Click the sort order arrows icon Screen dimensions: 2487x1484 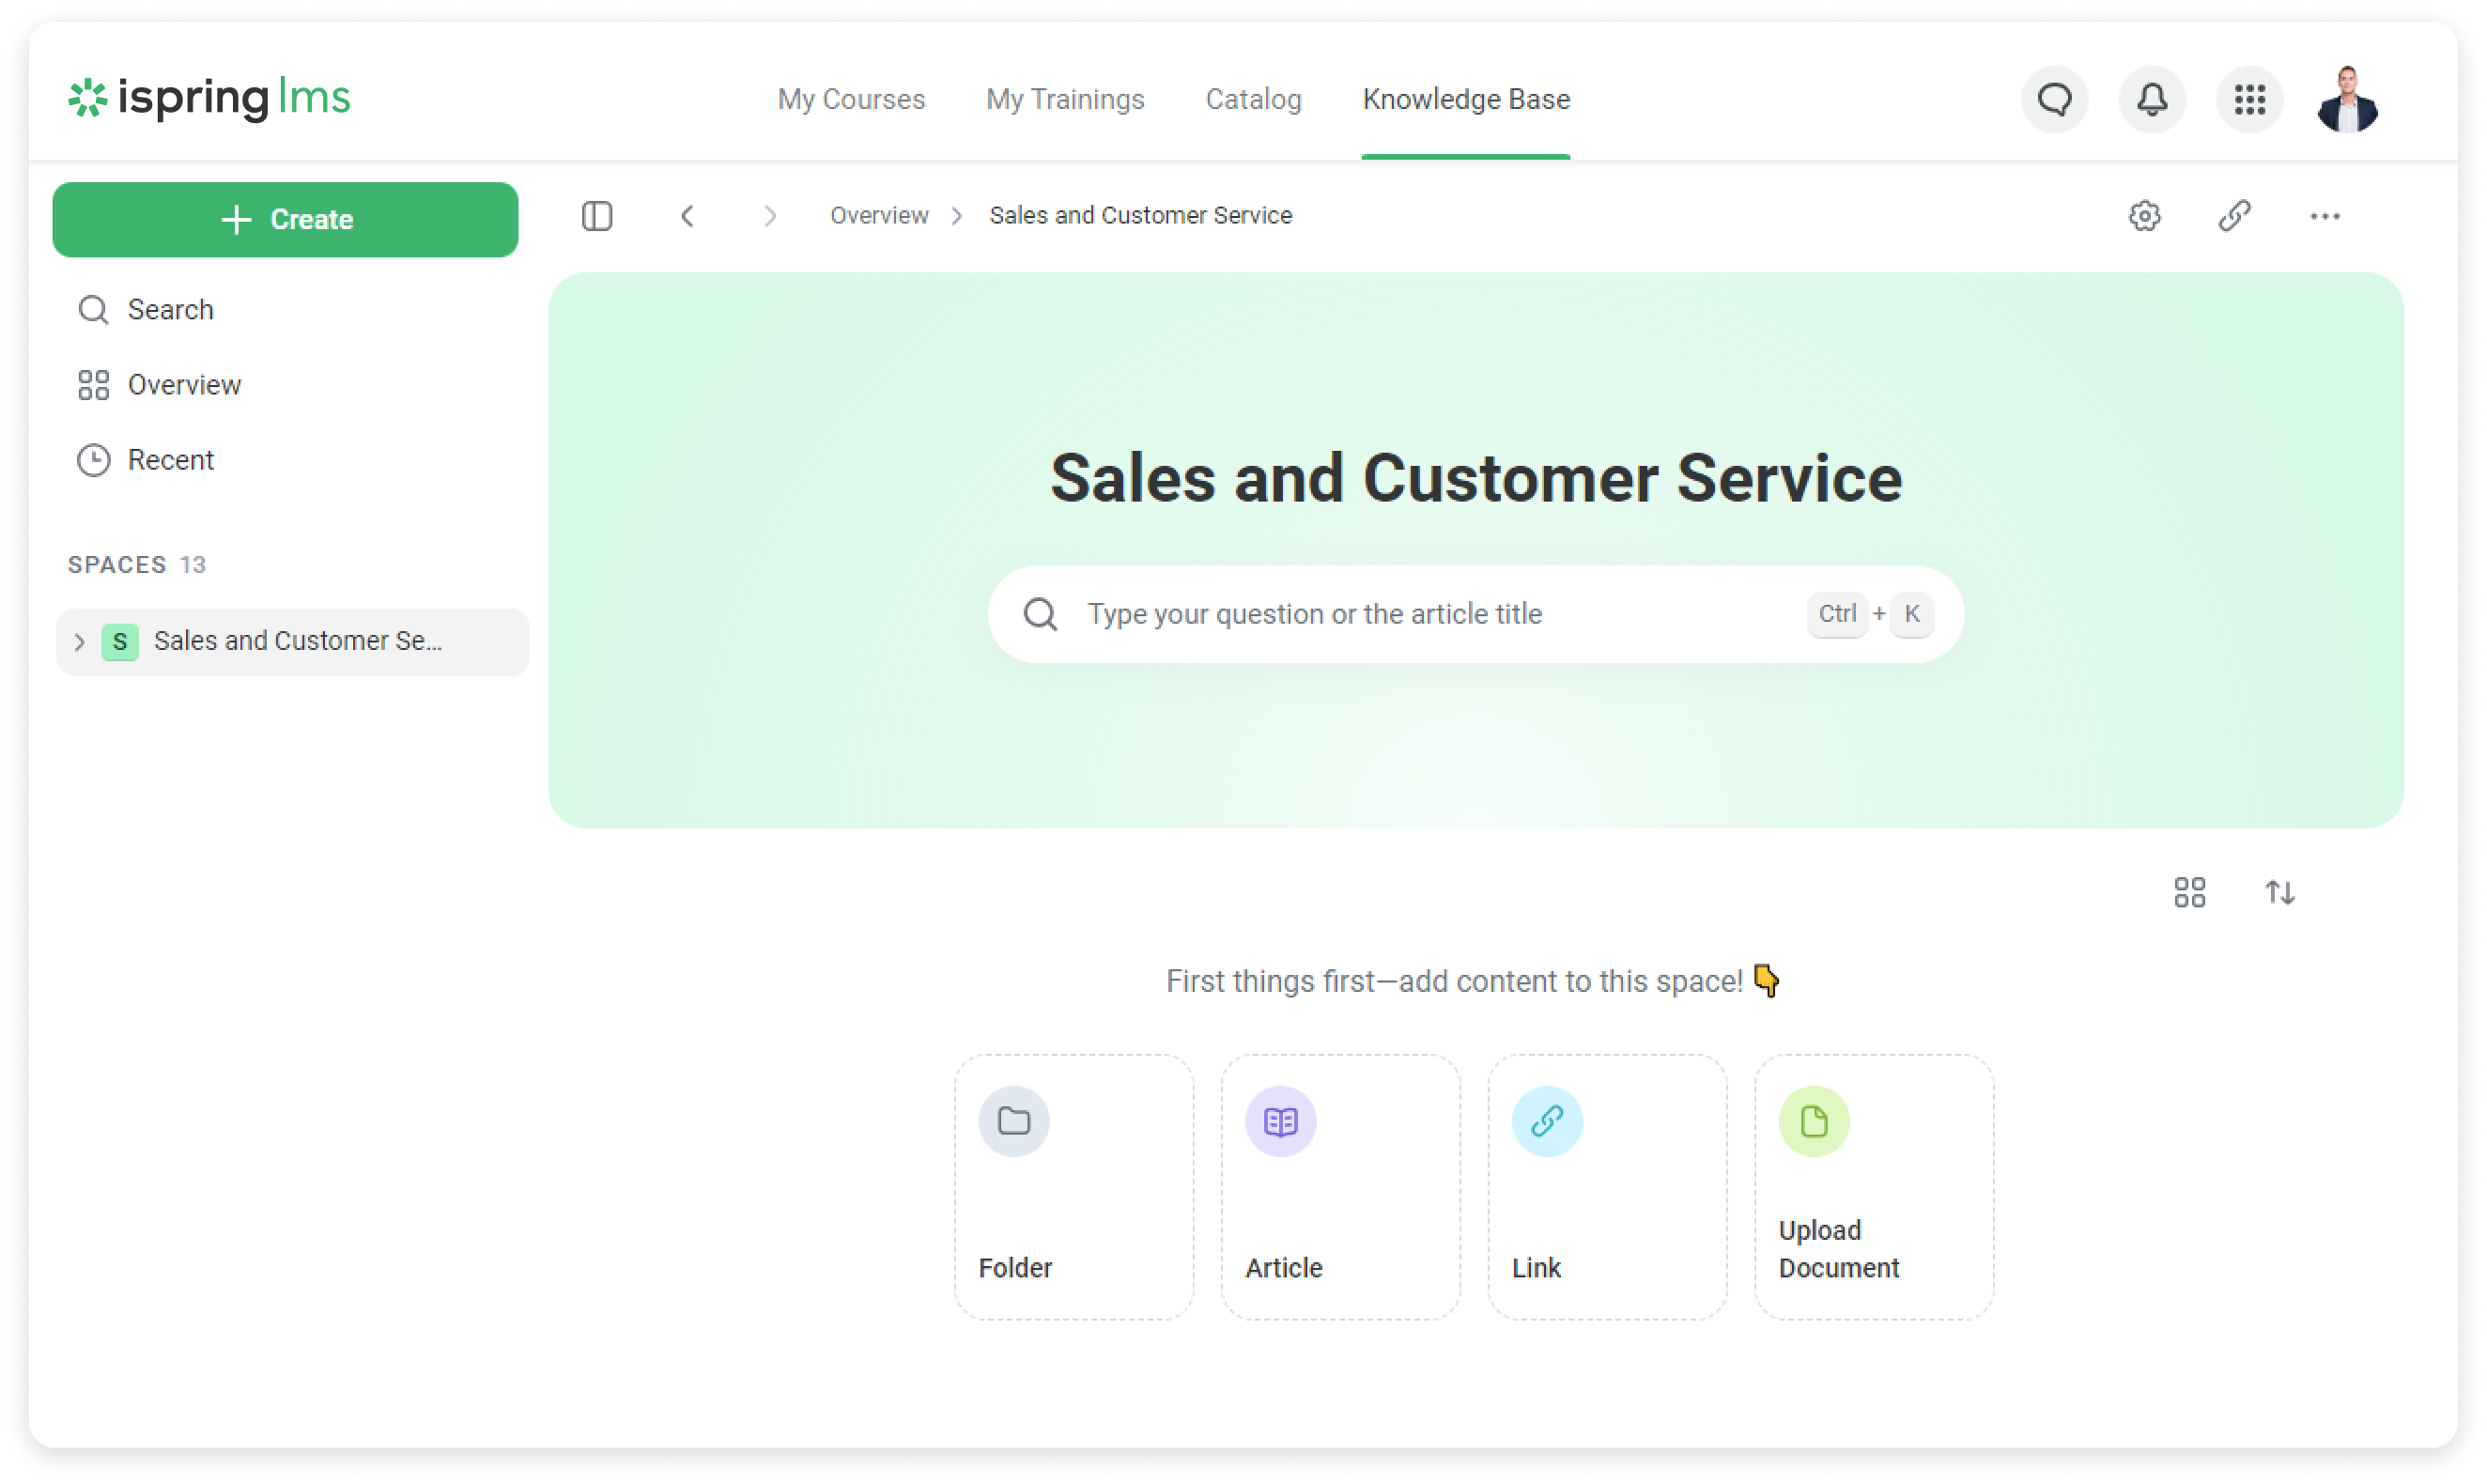click(x=2279, y=892)
